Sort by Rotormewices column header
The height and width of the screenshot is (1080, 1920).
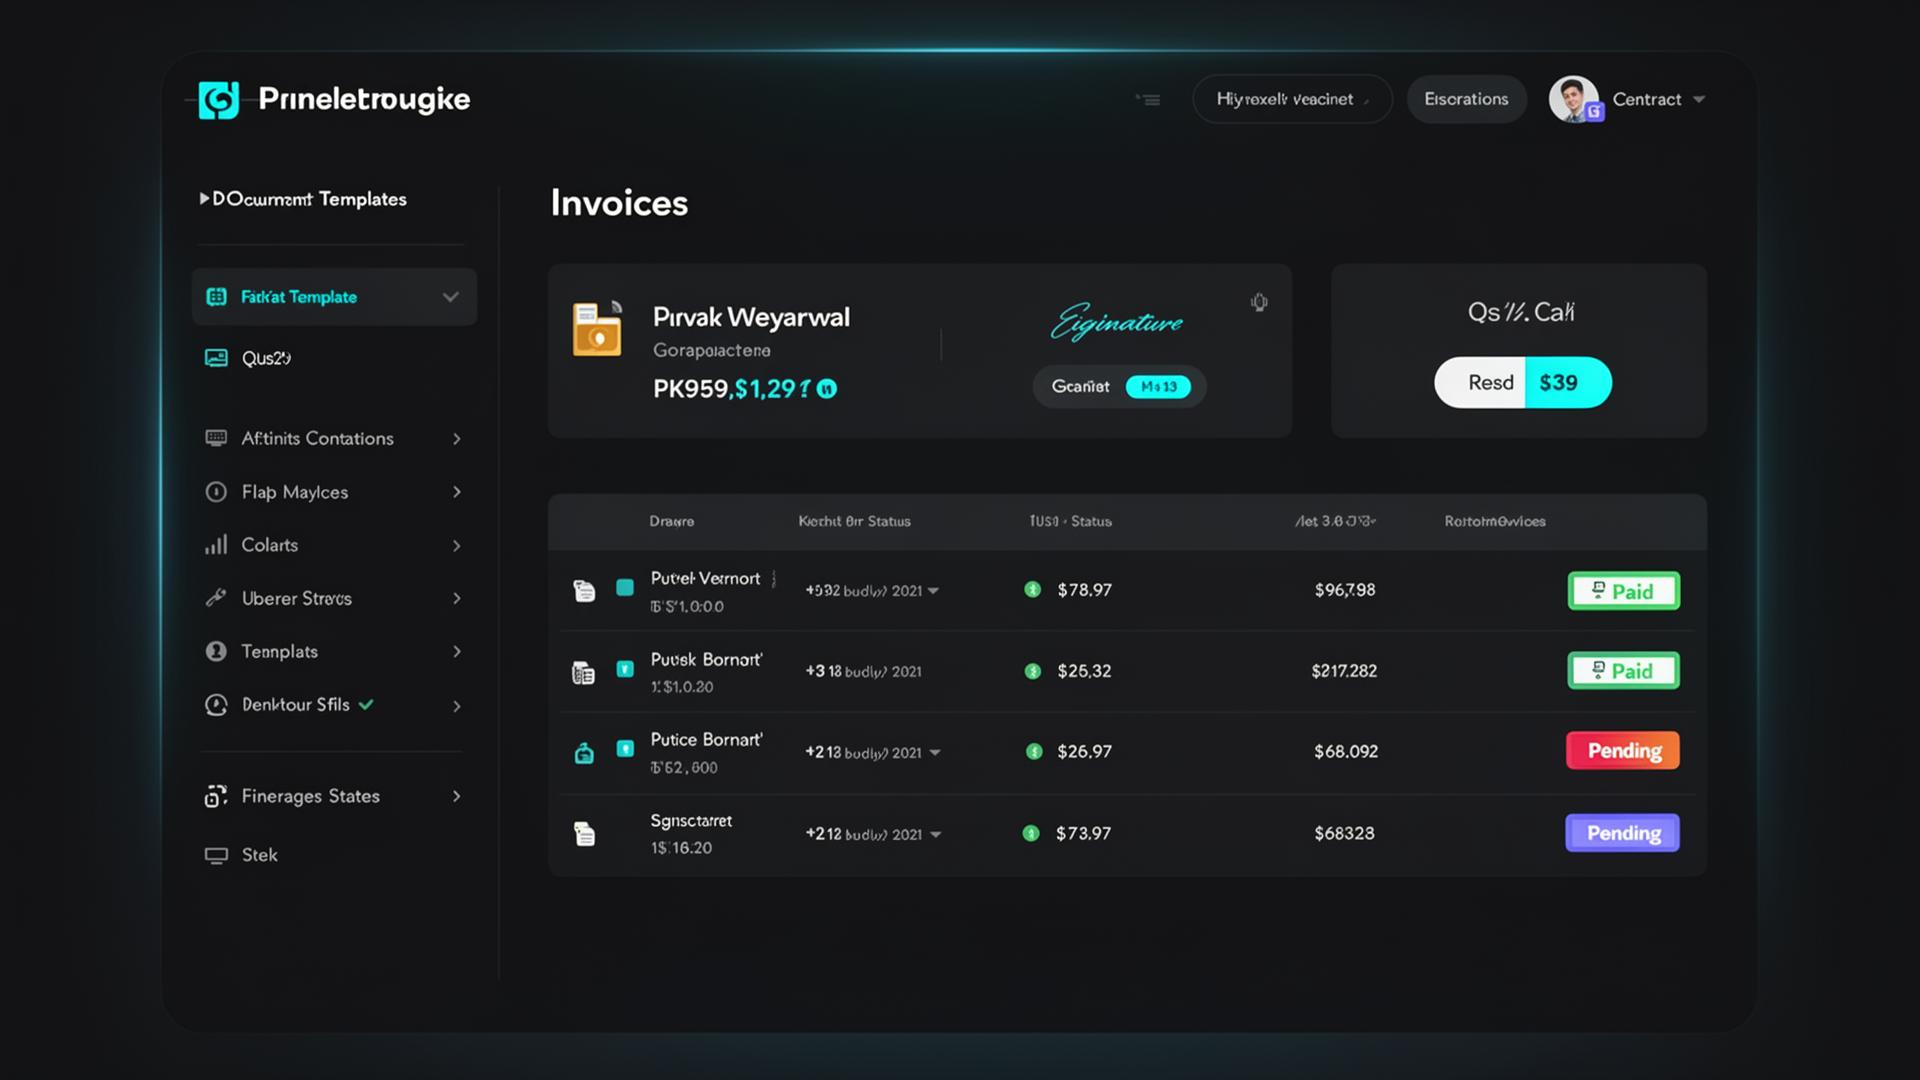tap(1494, 521)
